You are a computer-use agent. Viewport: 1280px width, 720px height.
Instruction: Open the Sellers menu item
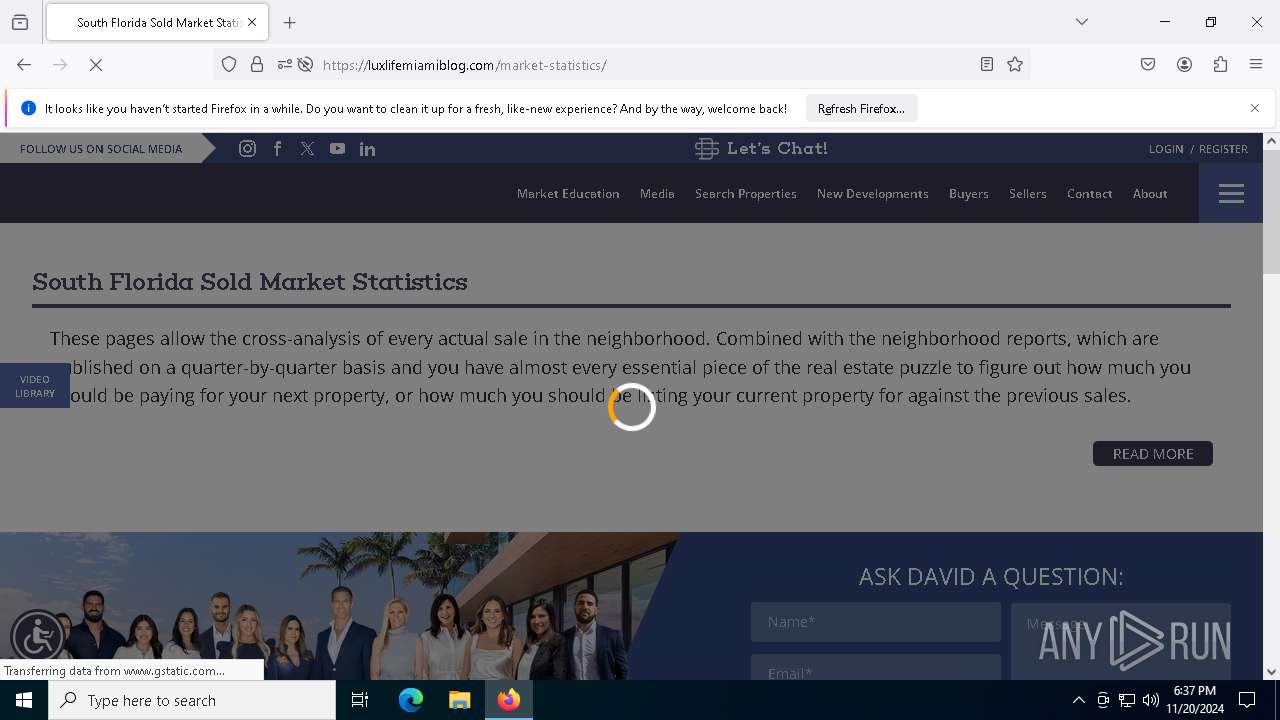click(x=1027, y=193)
